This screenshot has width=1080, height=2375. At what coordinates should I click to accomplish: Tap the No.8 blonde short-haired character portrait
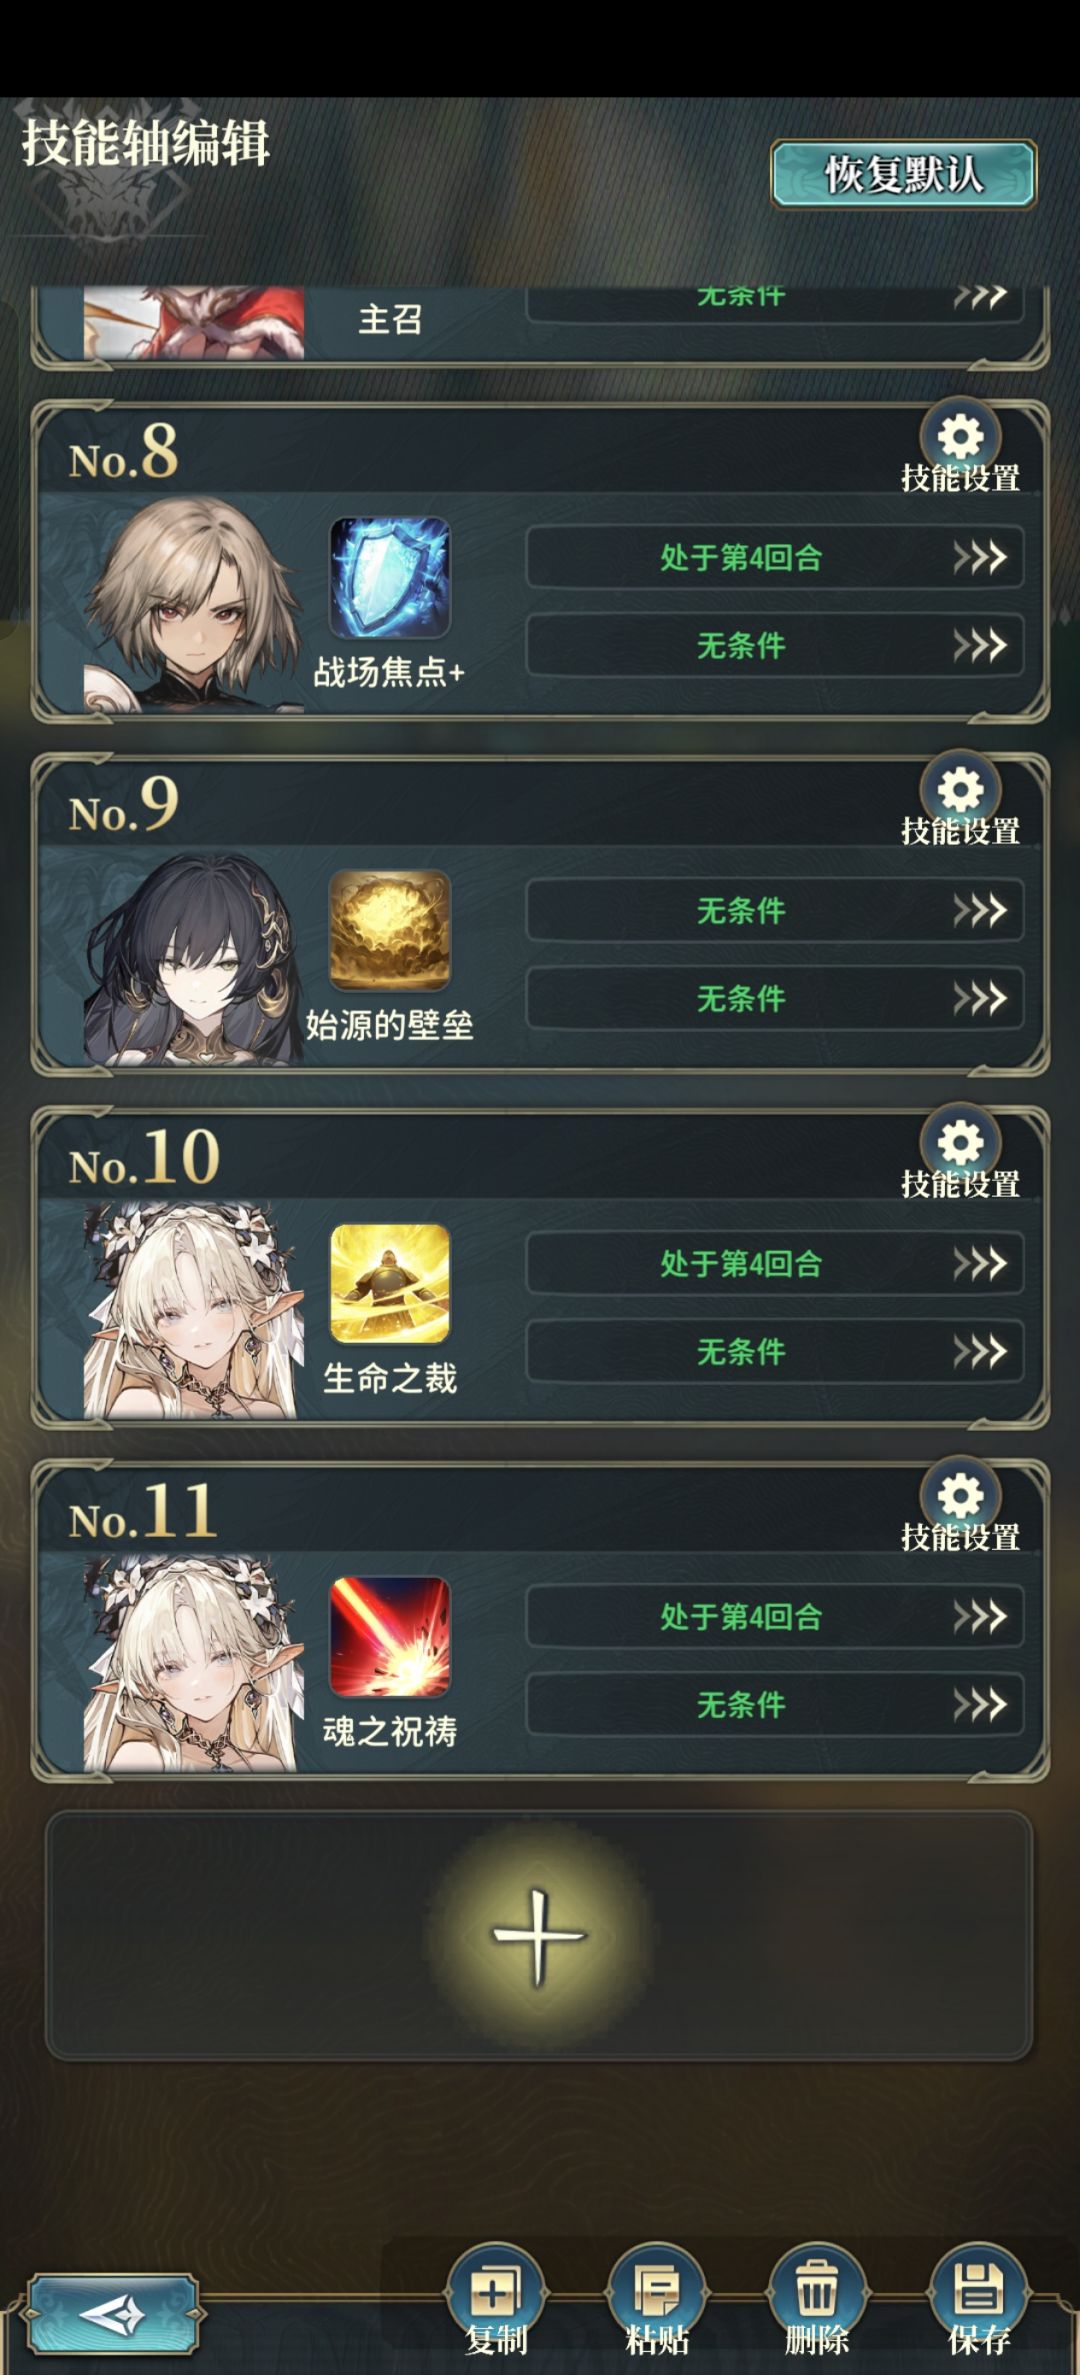tap(193, 605)
